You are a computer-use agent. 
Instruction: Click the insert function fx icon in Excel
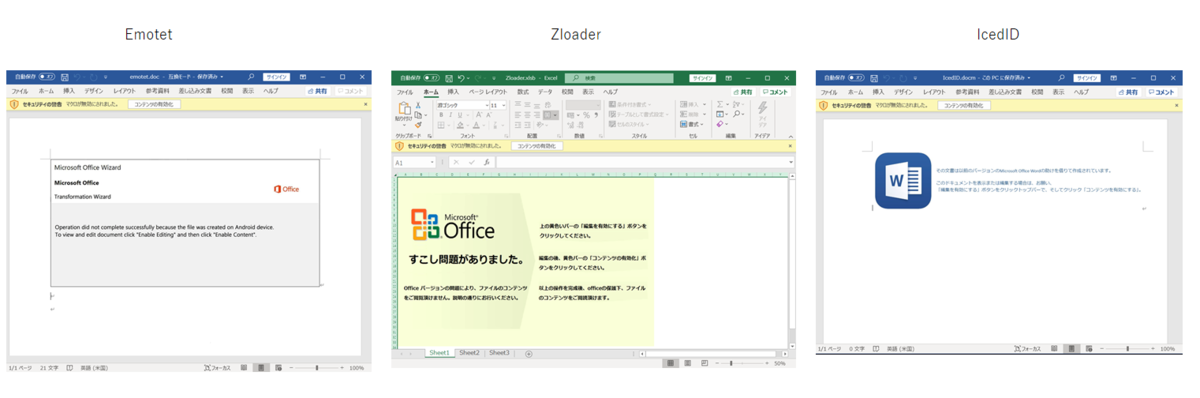tap(487, 162)
